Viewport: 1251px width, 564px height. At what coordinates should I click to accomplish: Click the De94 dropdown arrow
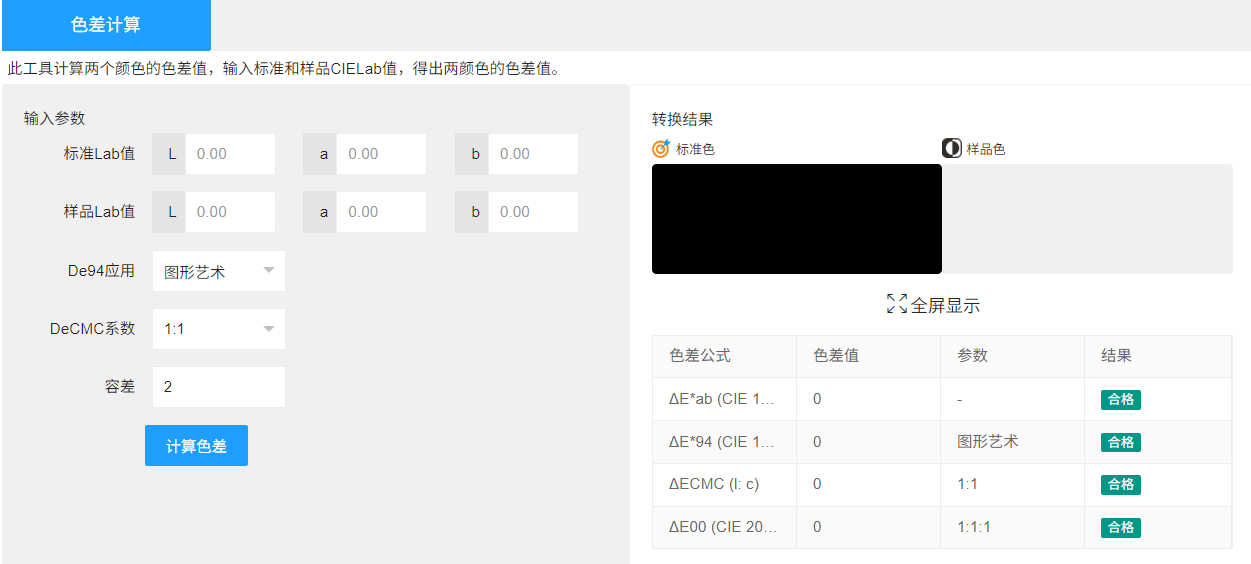(x=269, y=271)
